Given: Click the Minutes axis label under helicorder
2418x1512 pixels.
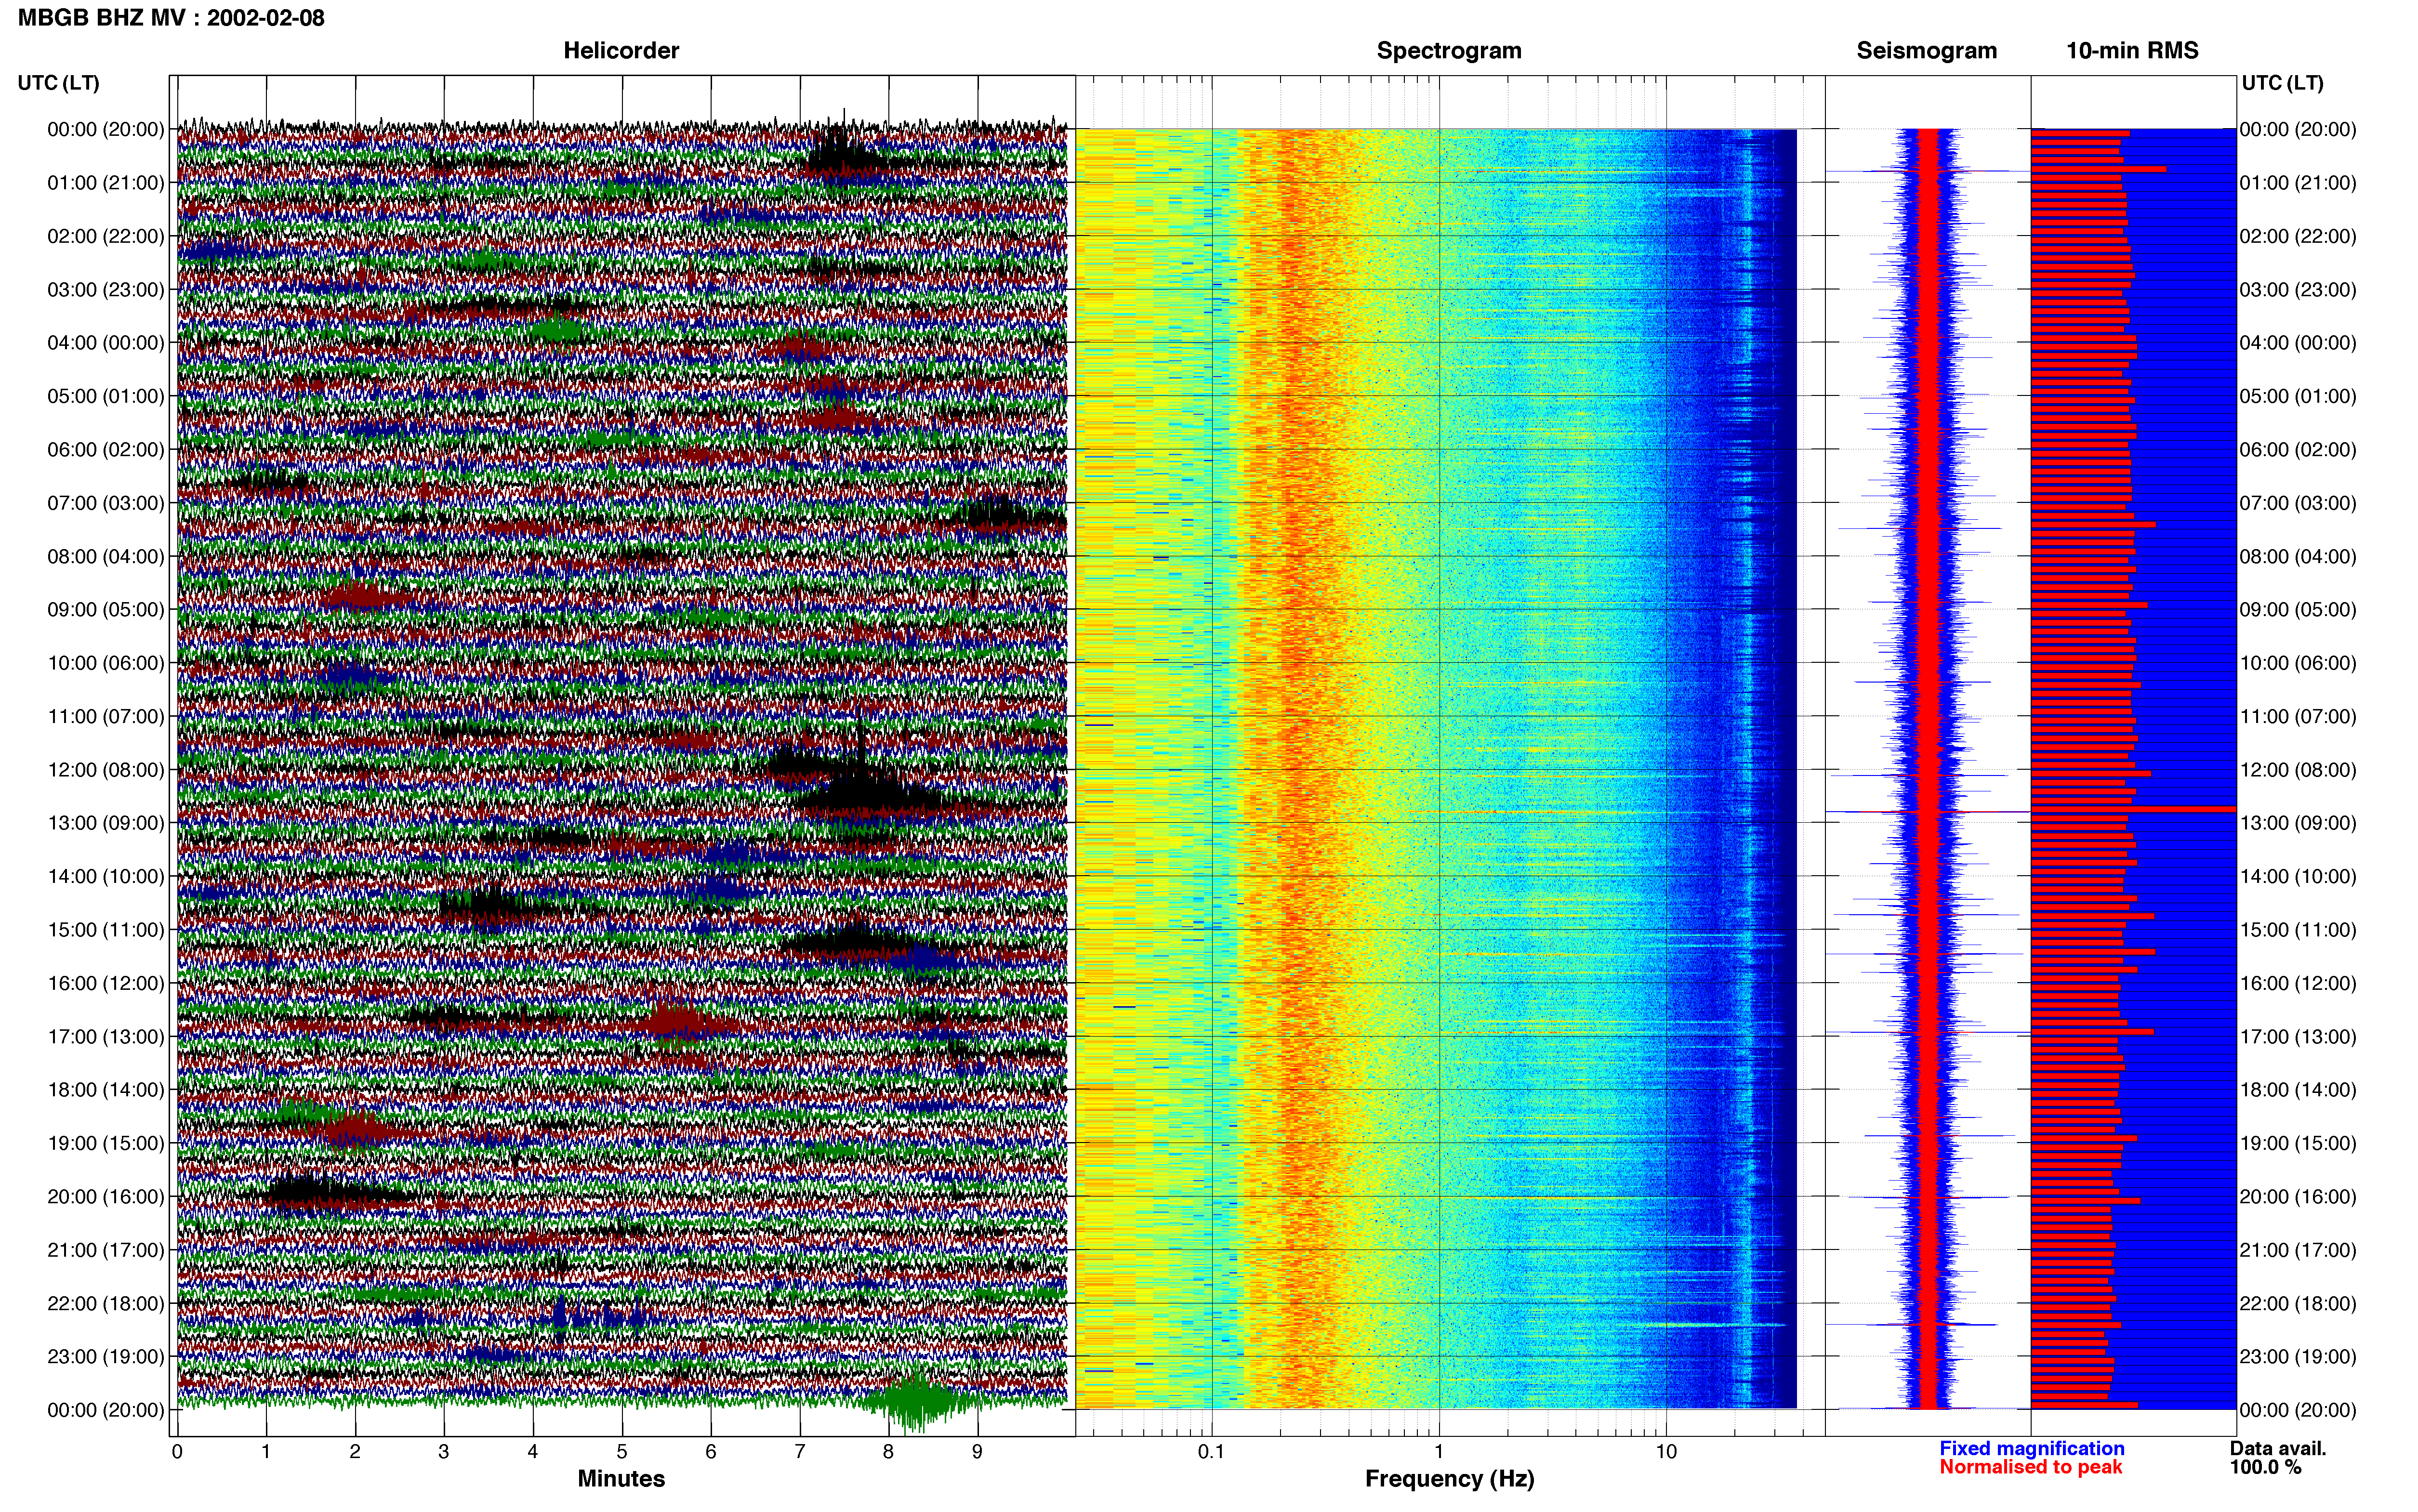Looking at the screenshot, I should point(621,1479).
